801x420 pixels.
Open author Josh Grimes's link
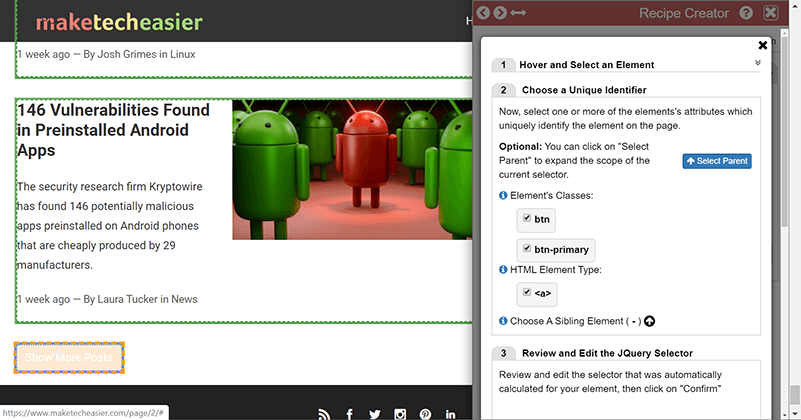[127, 54]
